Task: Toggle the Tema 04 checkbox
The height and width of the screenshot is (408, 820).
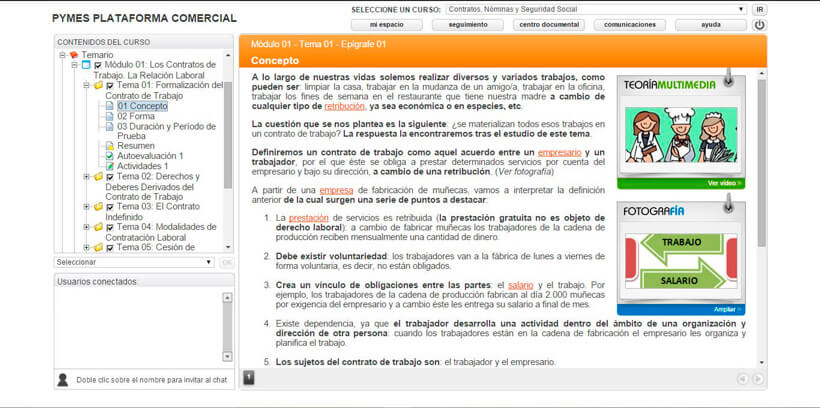Action: [110, 228]
